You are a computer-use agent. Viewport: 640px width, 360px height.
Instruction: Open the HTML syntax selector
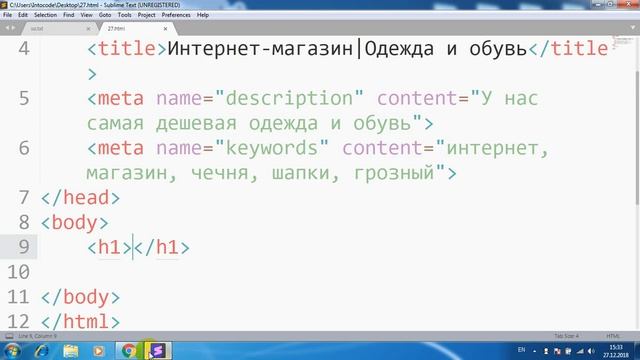click(x=613, y=336)
